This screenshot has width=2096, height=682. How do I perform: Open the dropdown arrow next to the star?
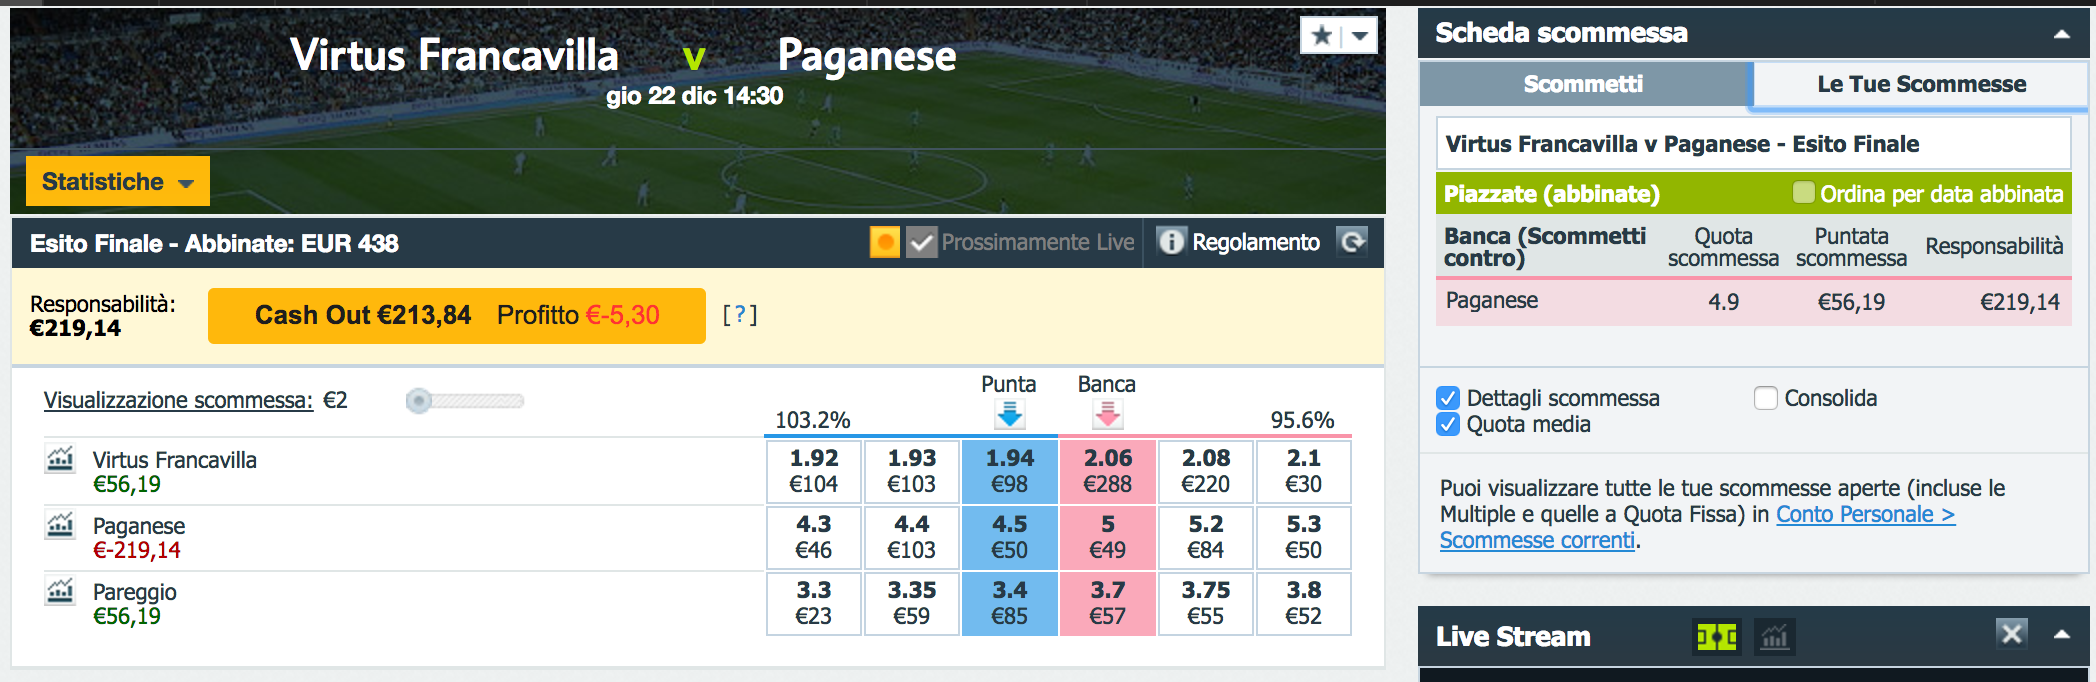pos(1360,36)
